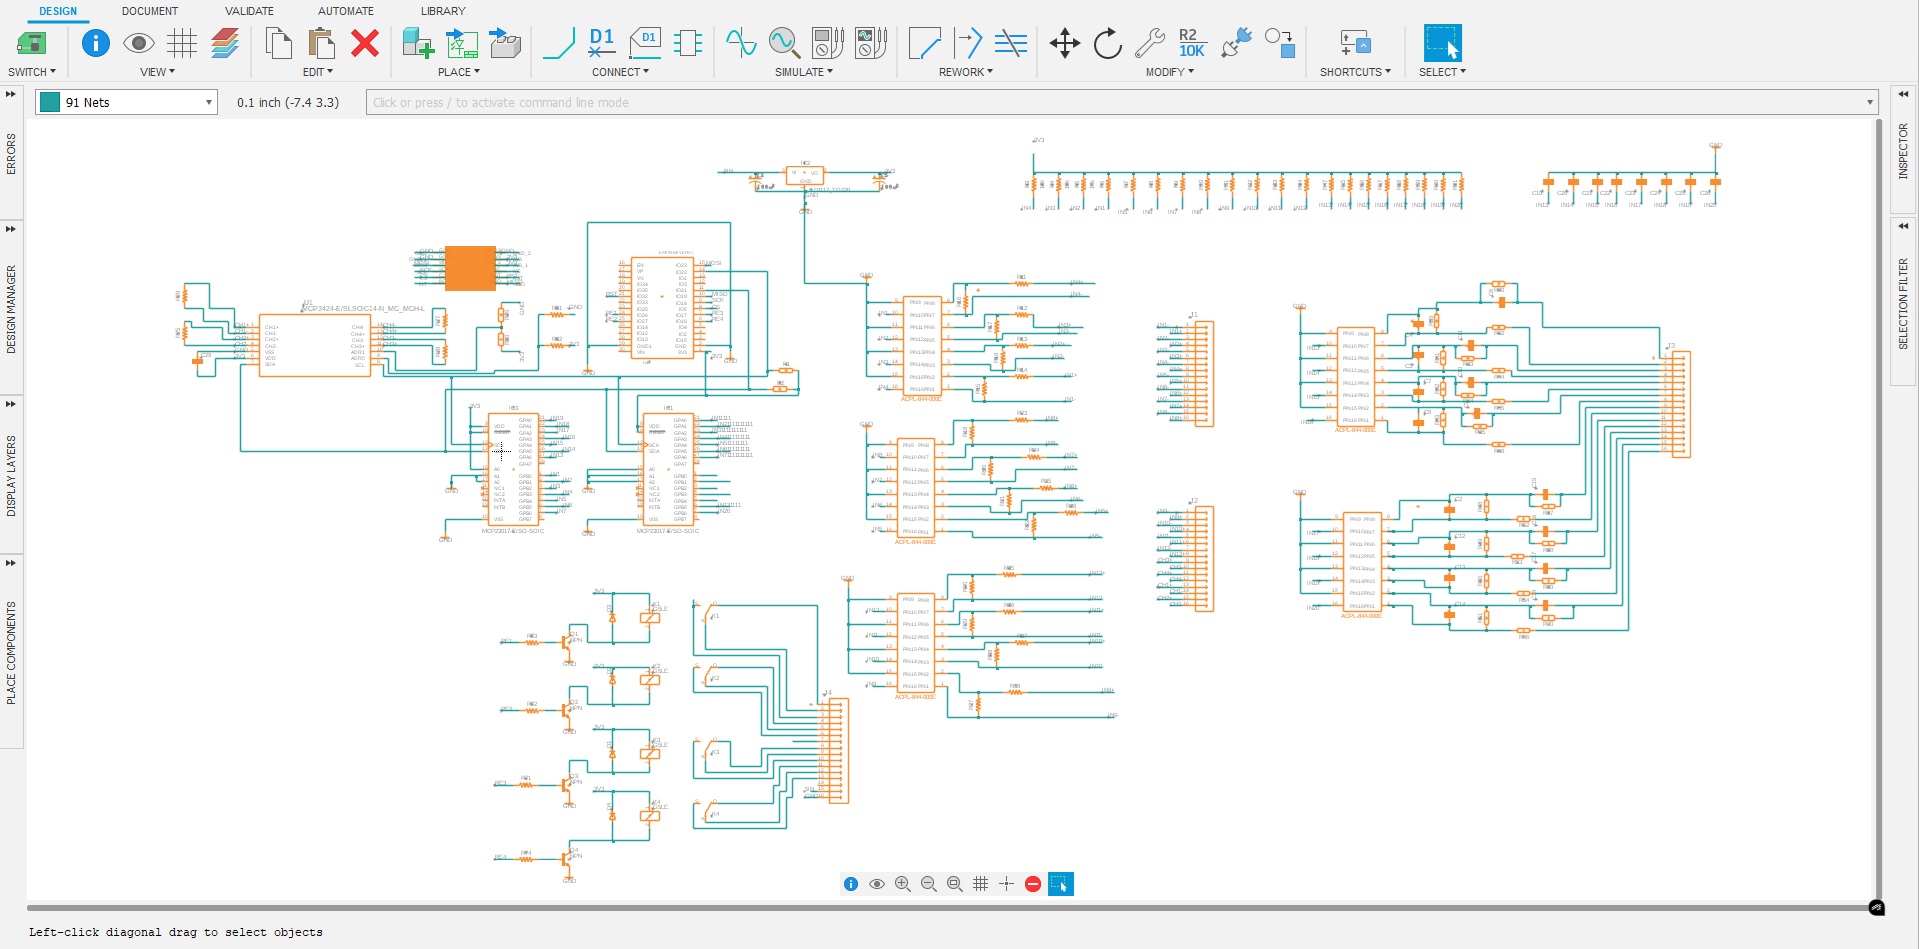Open the INSPECTOR side panel

[x=1903, y=150]
